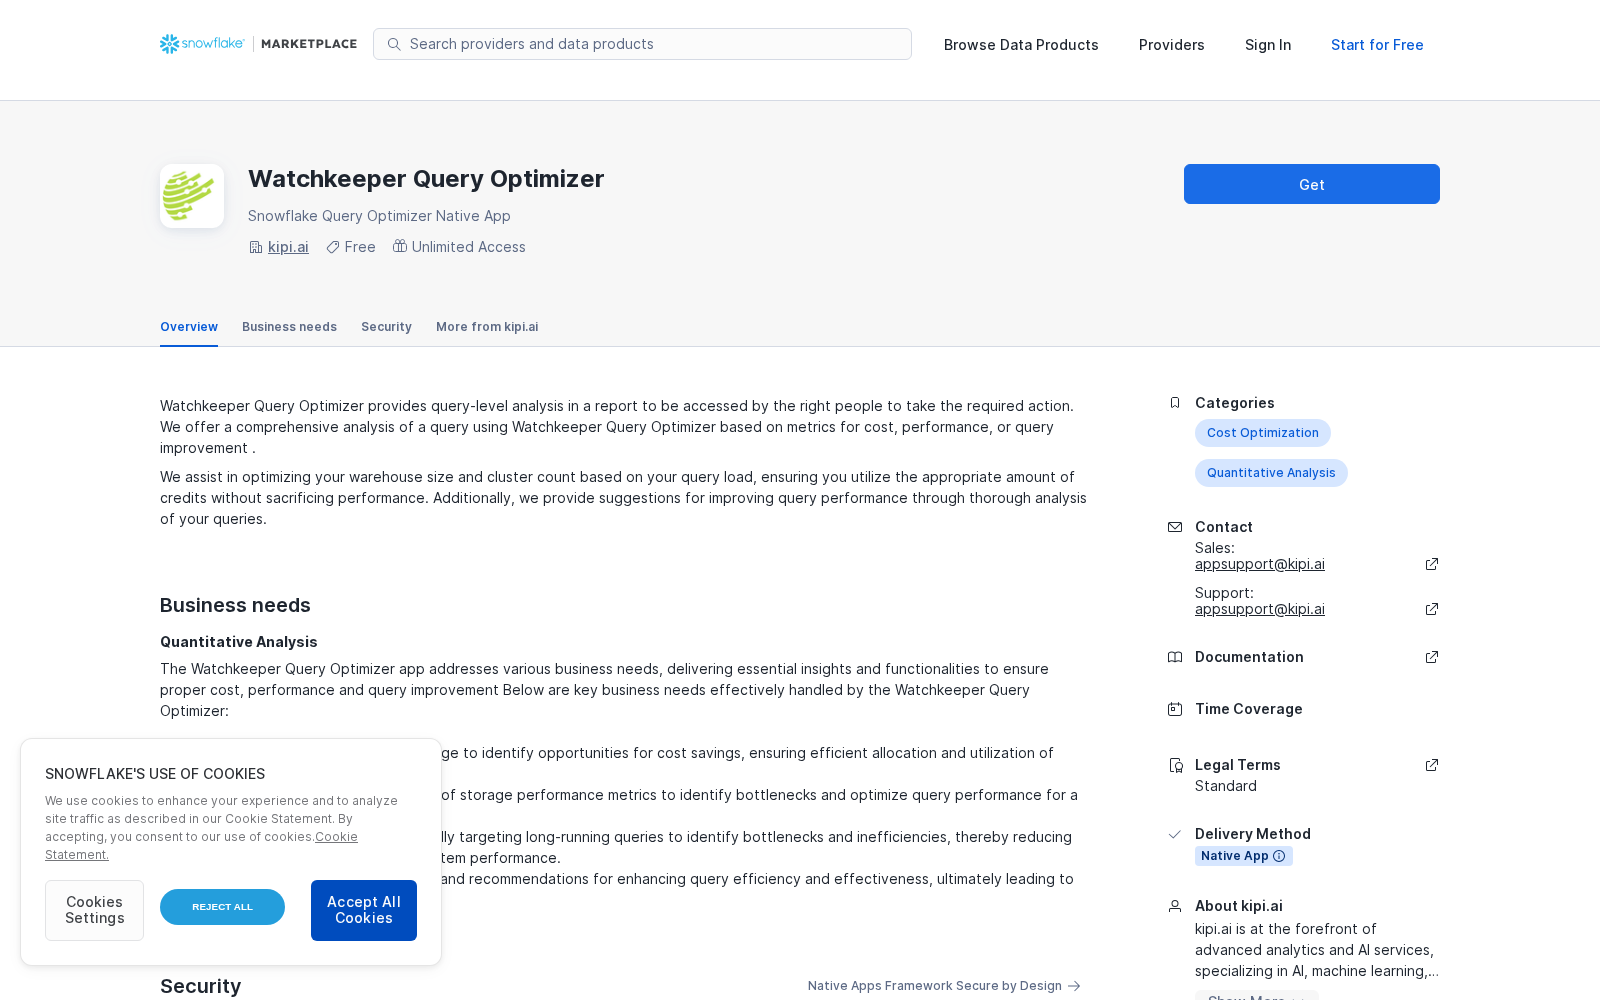Click the Security section heading

point(200,986)
